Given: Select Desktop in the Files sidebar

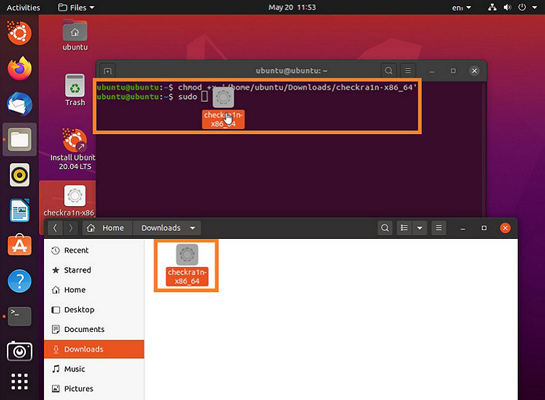Looking at the screenshot, I should click(x=94, y=310).
